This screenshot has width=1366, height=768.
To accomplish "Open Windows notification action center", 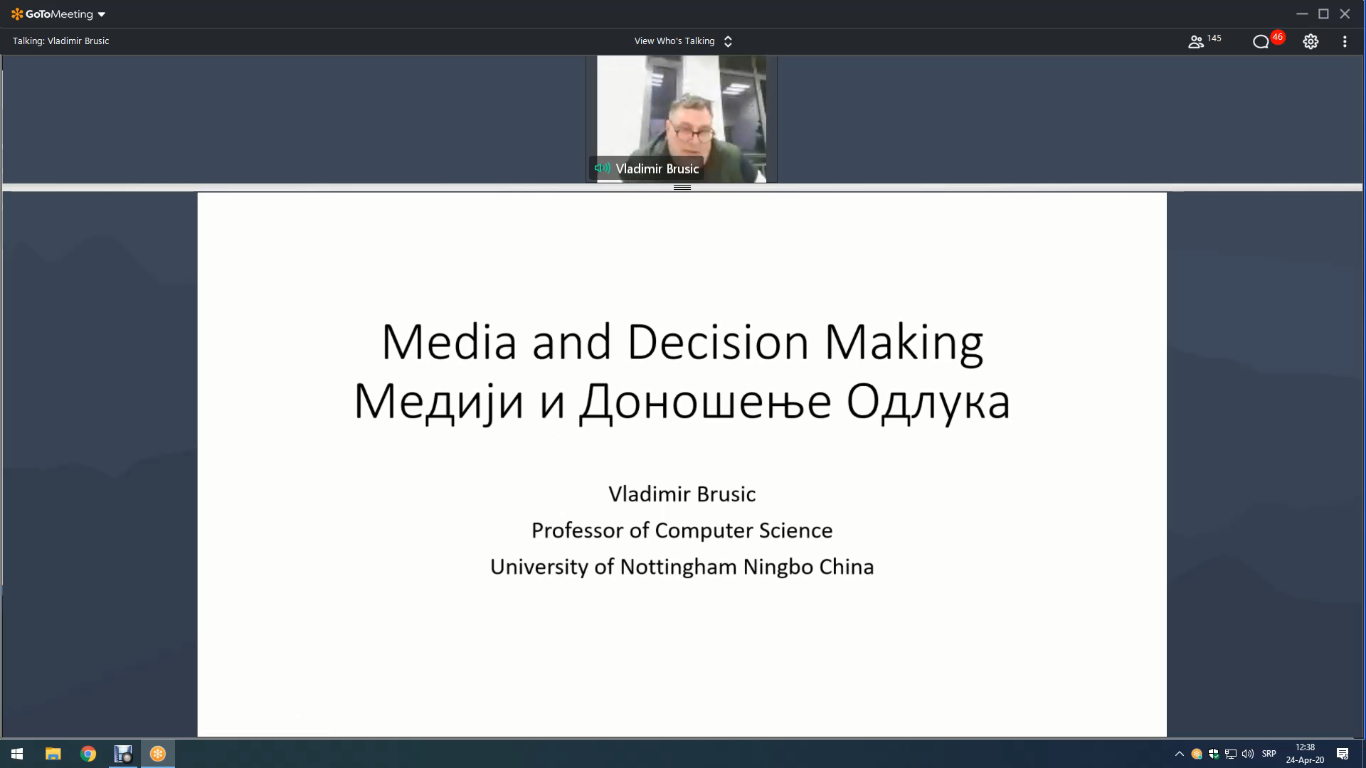I will point(1343,754).
